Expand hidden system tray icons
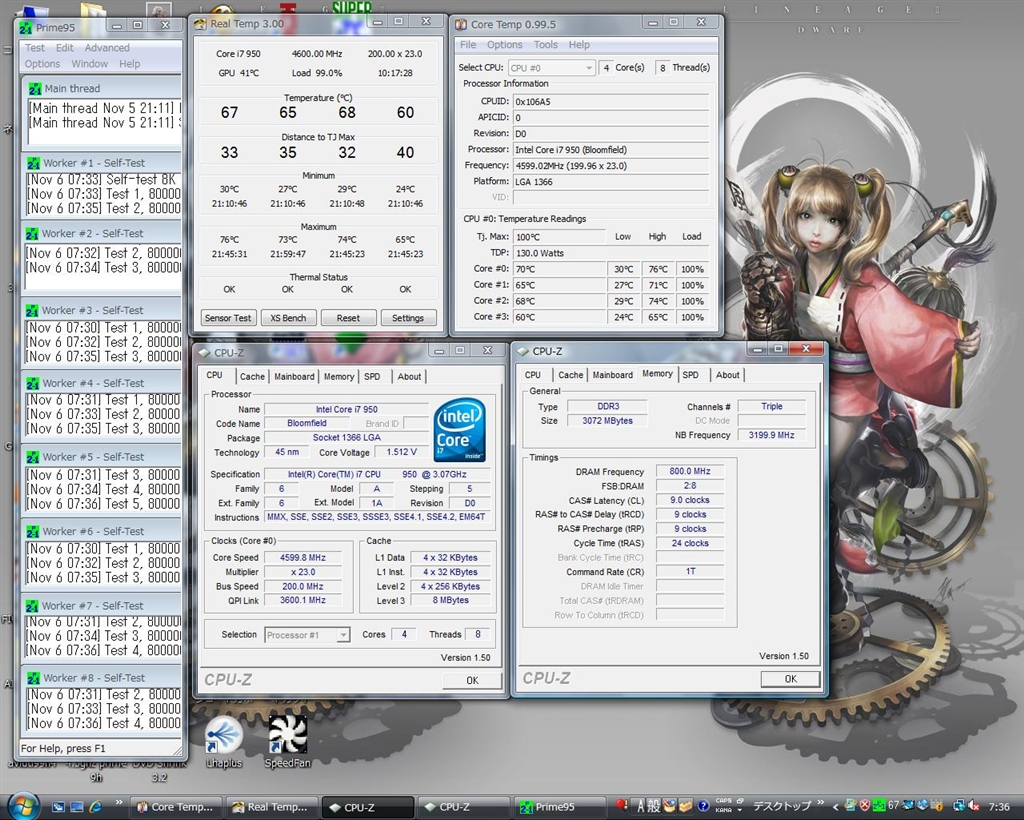 836,806
